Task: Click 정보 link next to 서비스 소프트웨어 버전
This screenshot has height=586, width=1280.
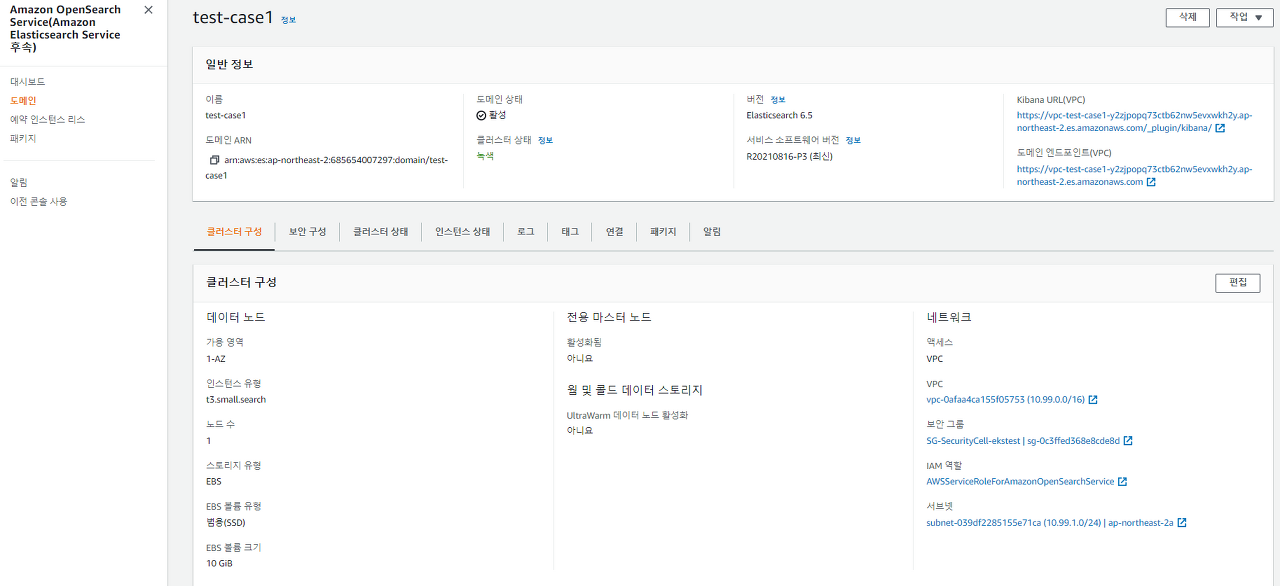Action: coord(853,140)
